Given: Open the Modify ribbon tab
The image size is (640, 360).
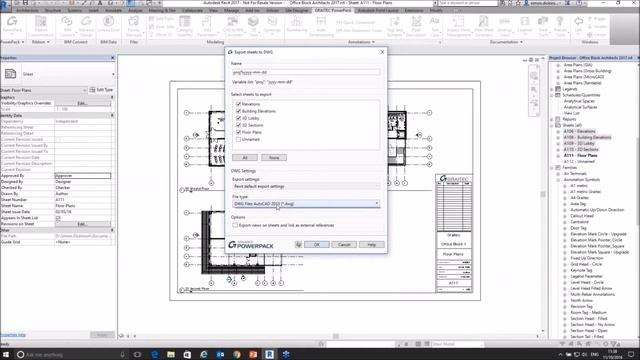Looking at the screenshot, I should pyautogui.click(x=436, y=10).
